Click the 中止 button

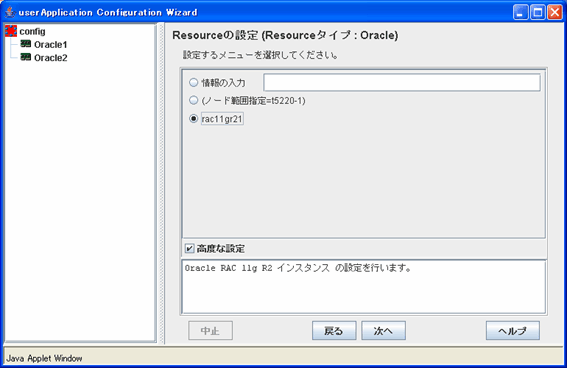pos(210,330)
